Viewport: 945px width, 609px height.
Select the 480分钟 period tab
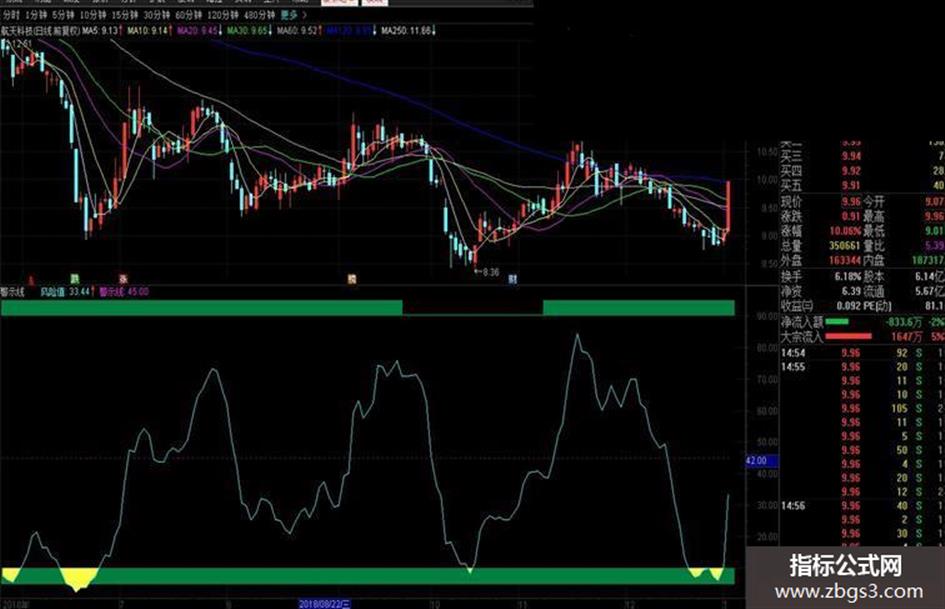point(260,14)
